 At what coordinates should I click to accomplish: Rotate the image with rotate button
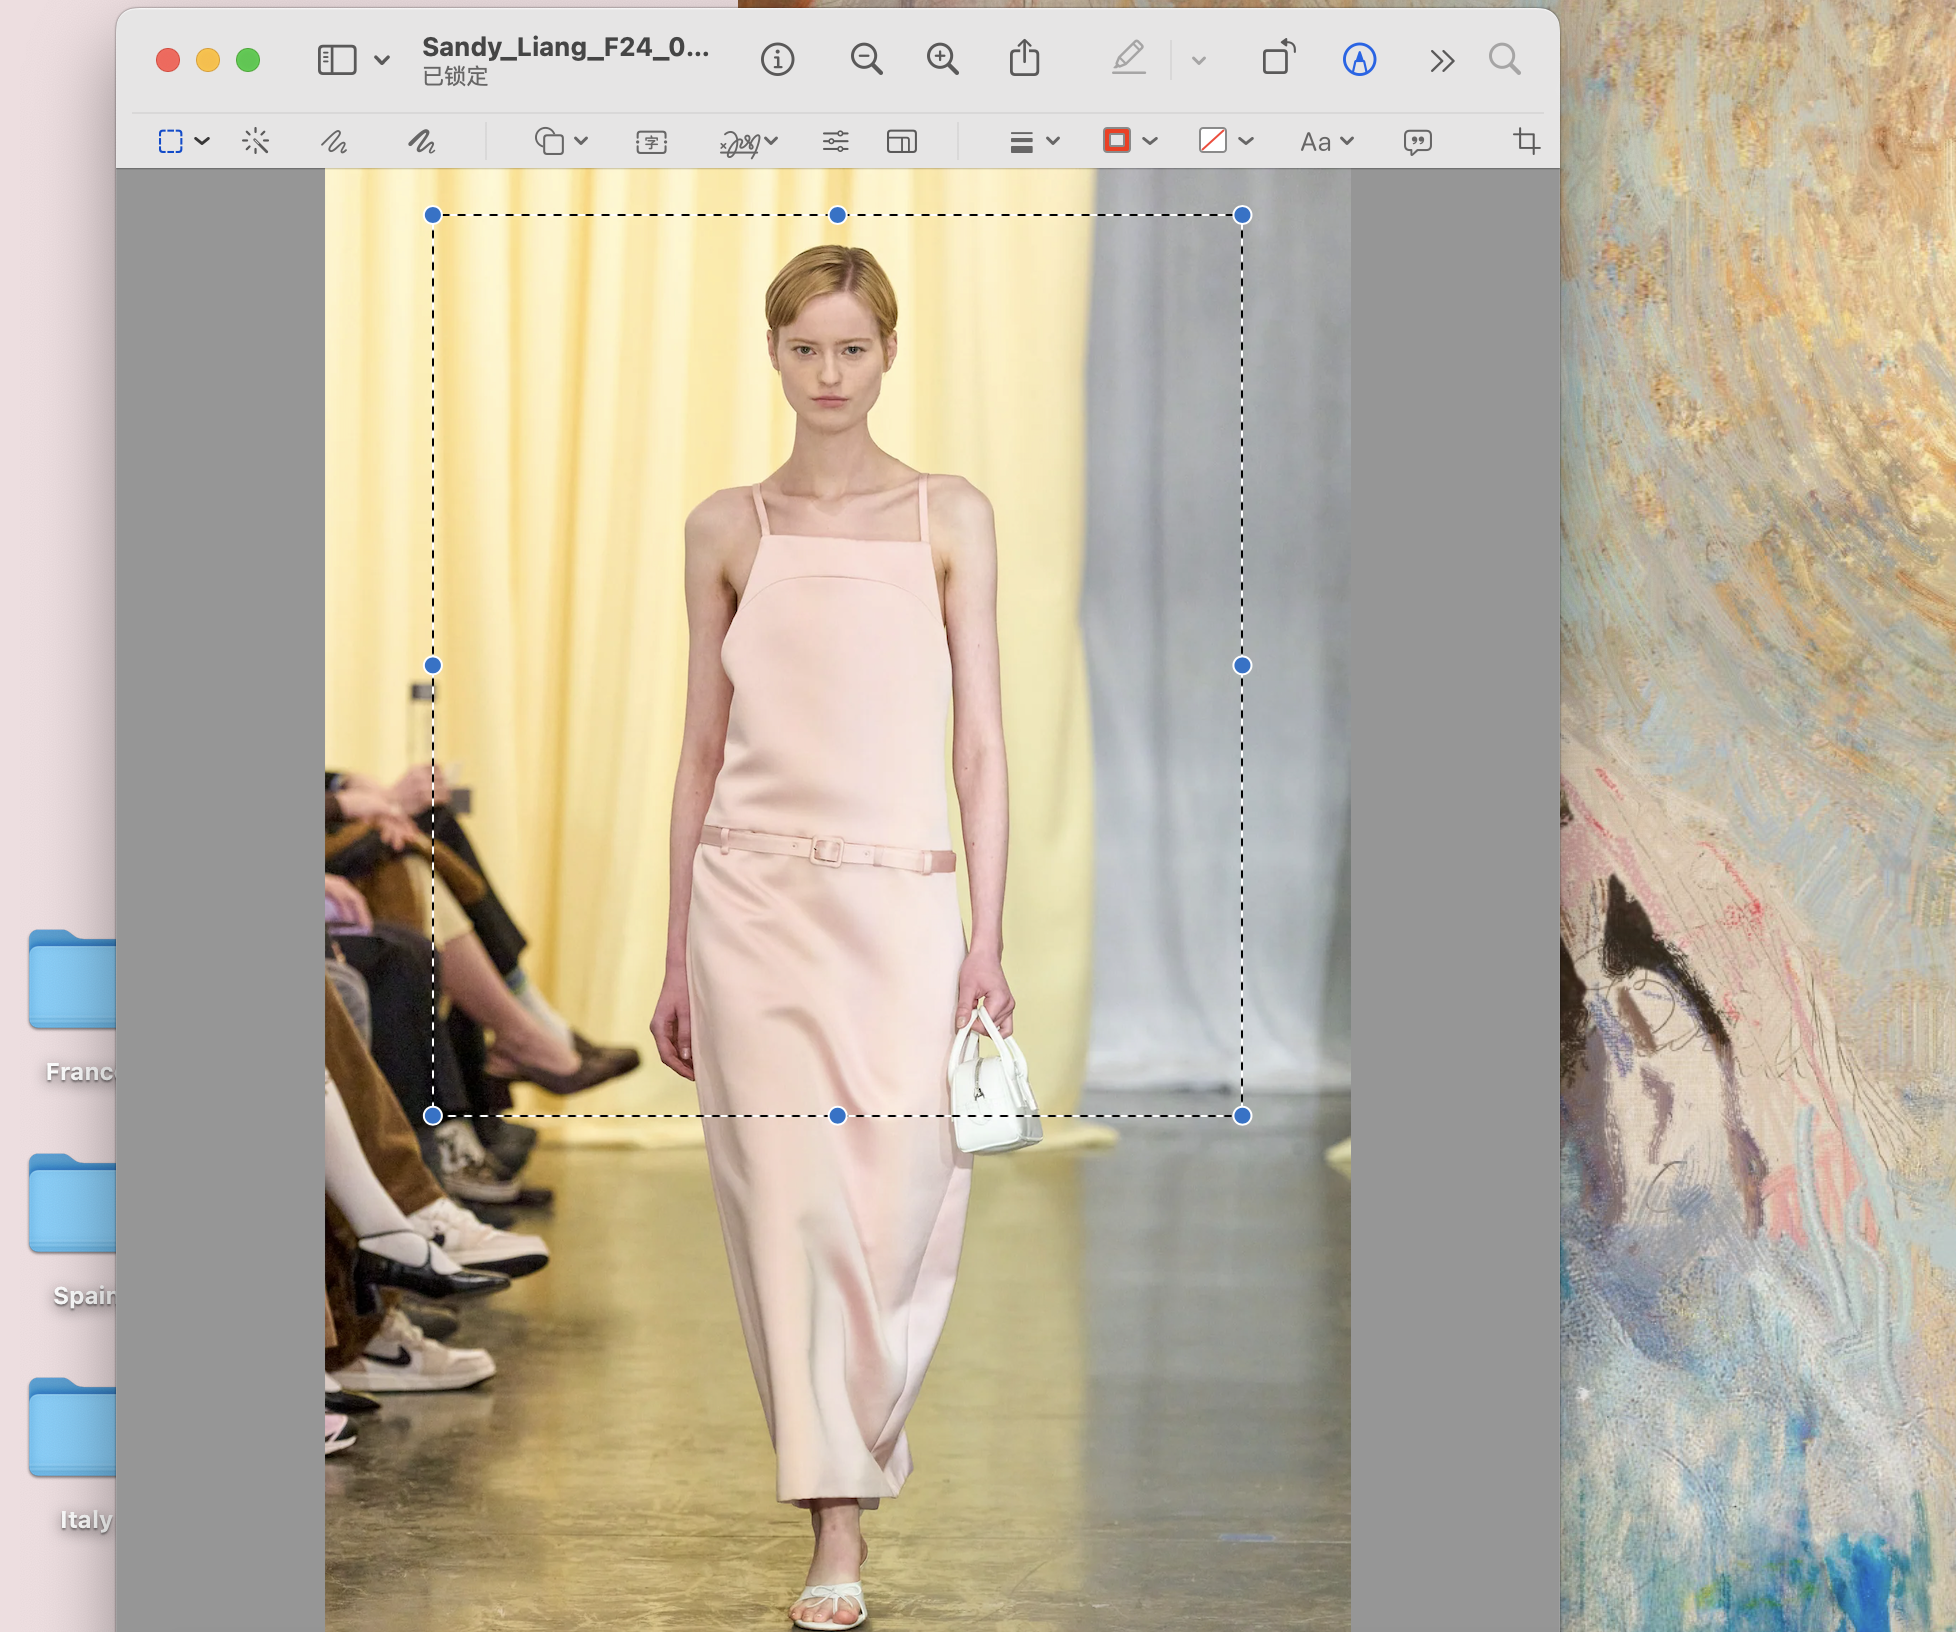click(1279, 59)
